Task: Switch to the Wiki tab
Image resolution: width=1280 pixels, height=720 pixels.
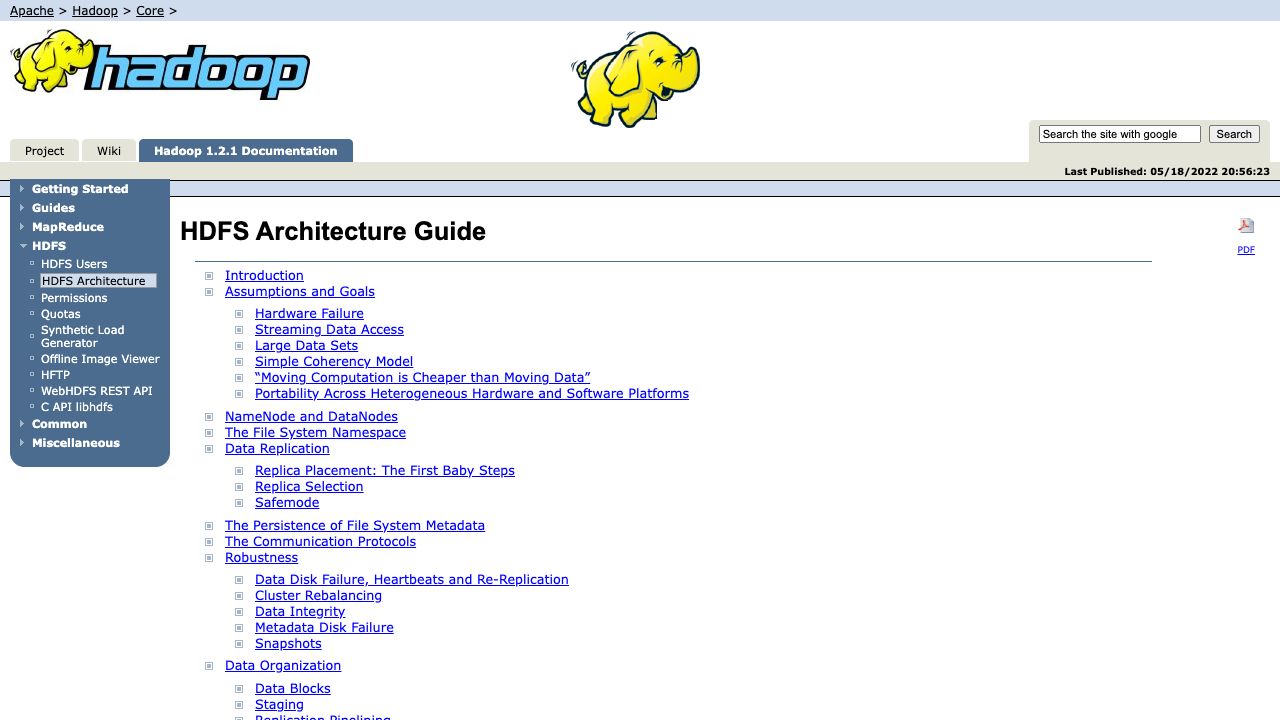Action: [109, 151]
